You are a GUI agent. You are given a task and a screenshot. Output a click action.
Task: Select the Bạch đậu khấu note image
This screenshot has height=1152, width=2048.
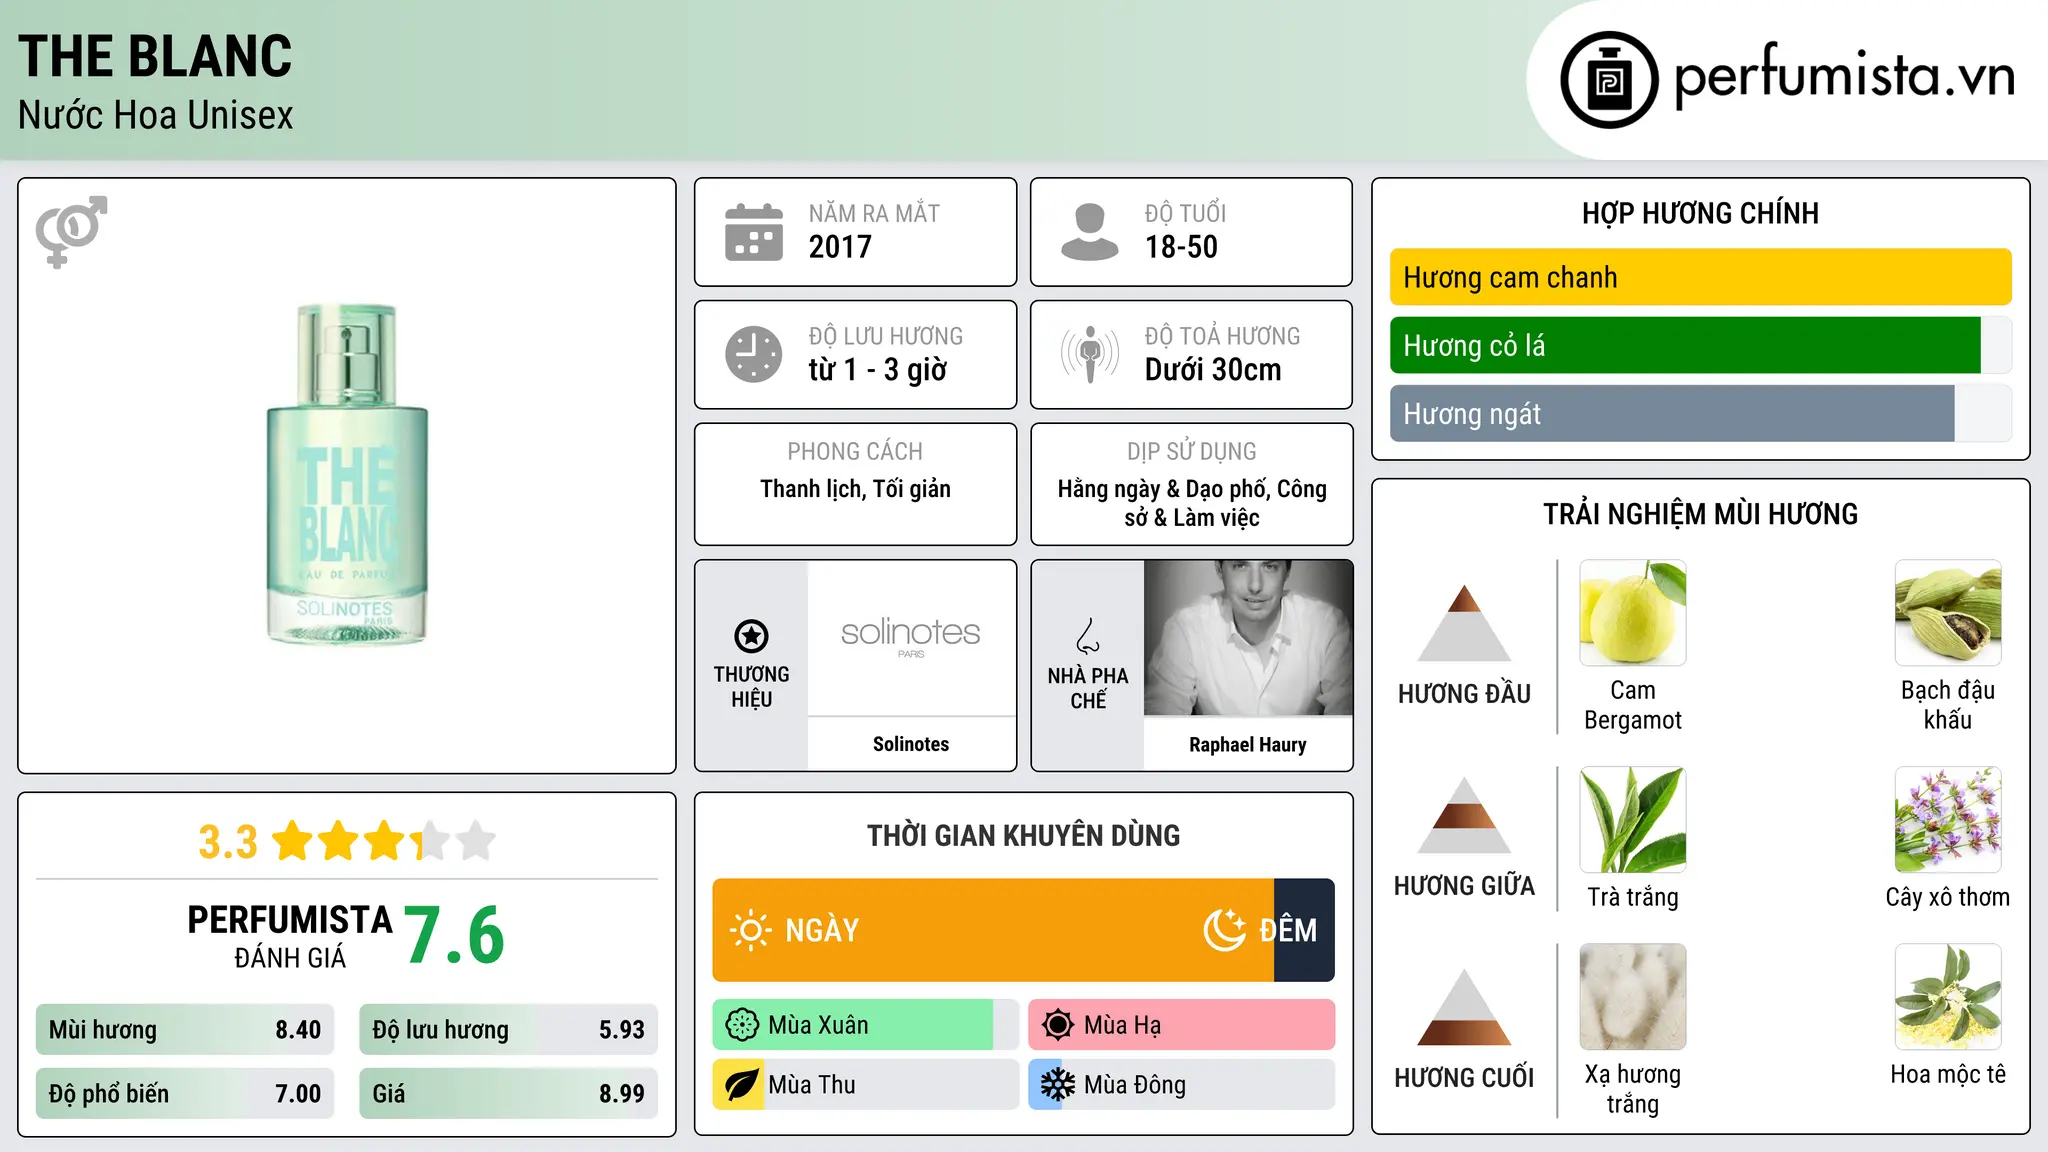pyautogui.click(x=1948, y=613)
